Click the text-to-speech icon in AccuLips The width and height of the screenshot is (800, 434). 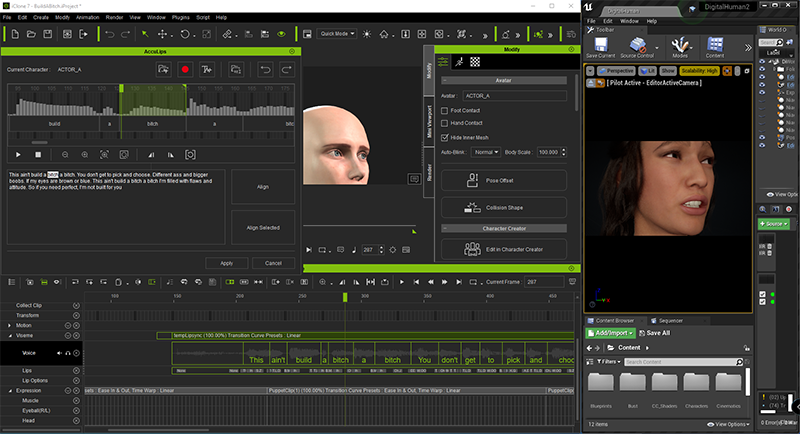coord(205,69)
